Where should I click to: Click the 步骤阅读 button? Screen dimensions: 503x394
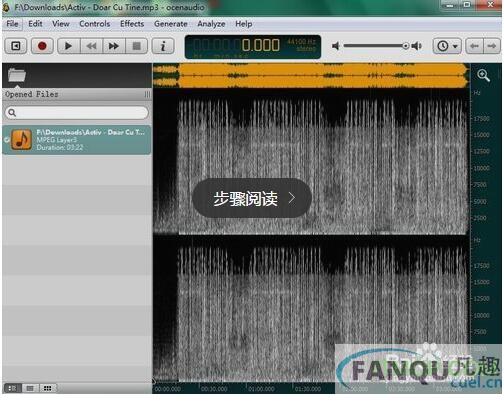tap(252, 198)
